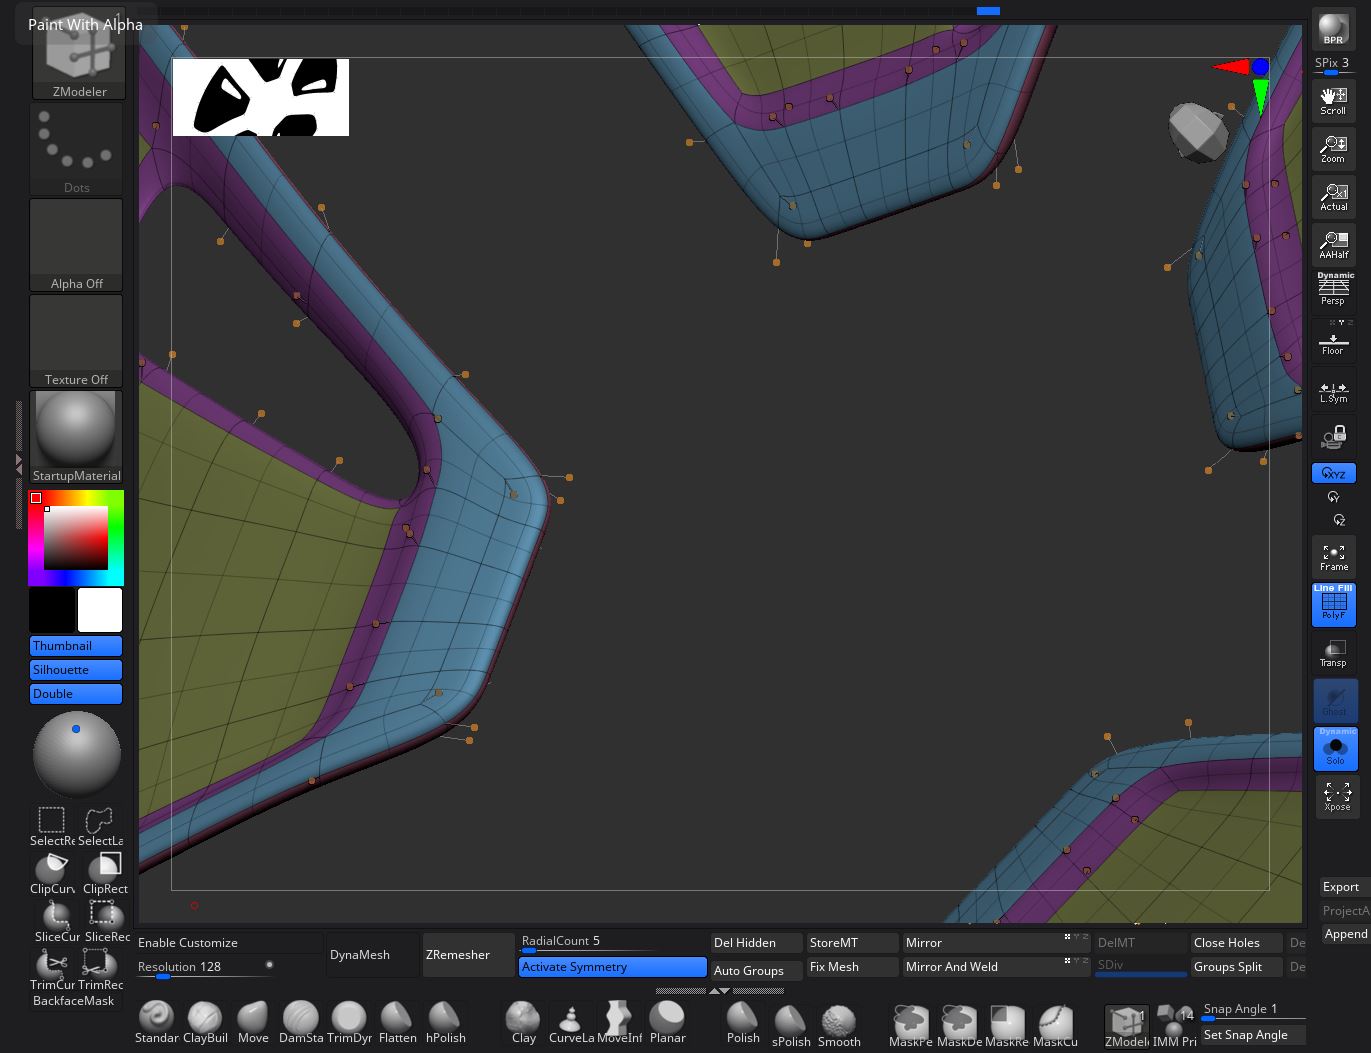Screen dimensions: 1371x1053
Task: Pick the Smooth brush
Action: coord(838,1022)
